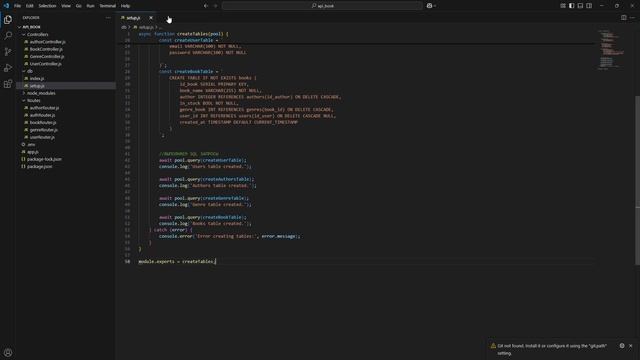
Task: Close the Git not found notification
Action: pyautogui.click(x=631, y=345)
